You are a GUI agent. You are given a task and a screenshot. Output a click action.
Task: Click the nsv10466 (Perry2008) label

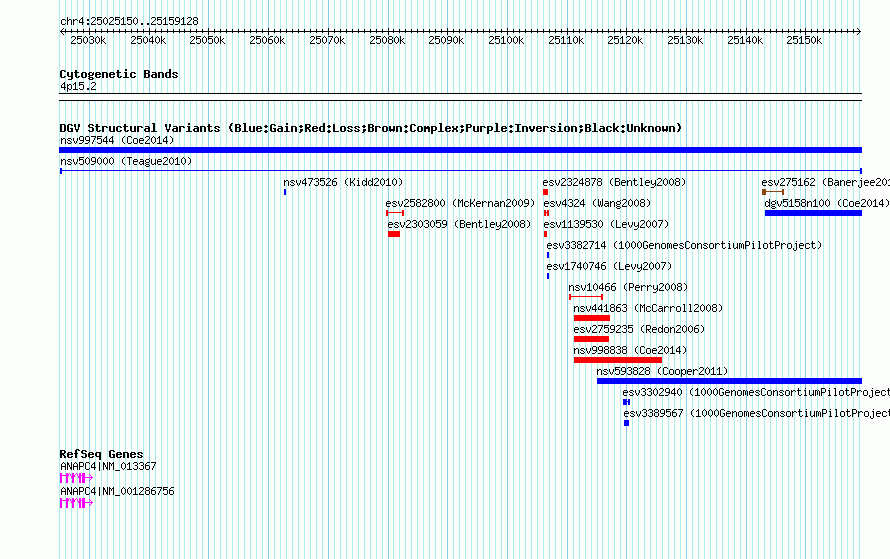[628, 287]
